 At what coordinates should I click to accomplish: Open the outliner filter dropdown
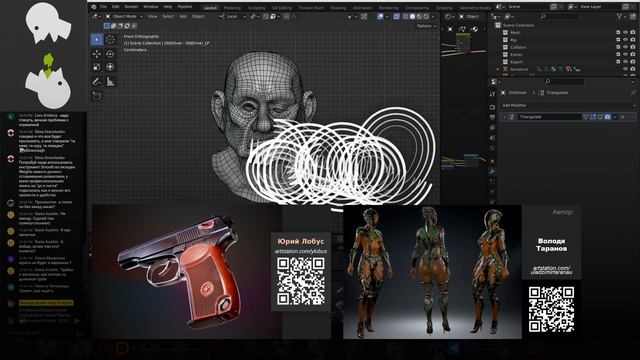click(x=622, y=17)
